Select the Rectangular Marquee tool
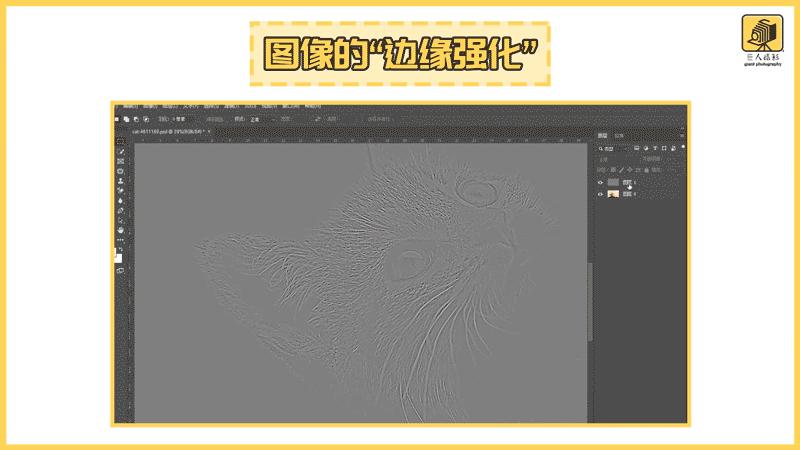Image resolution: width=800 pixels, height=450 pixels. [x=120, y=141]
